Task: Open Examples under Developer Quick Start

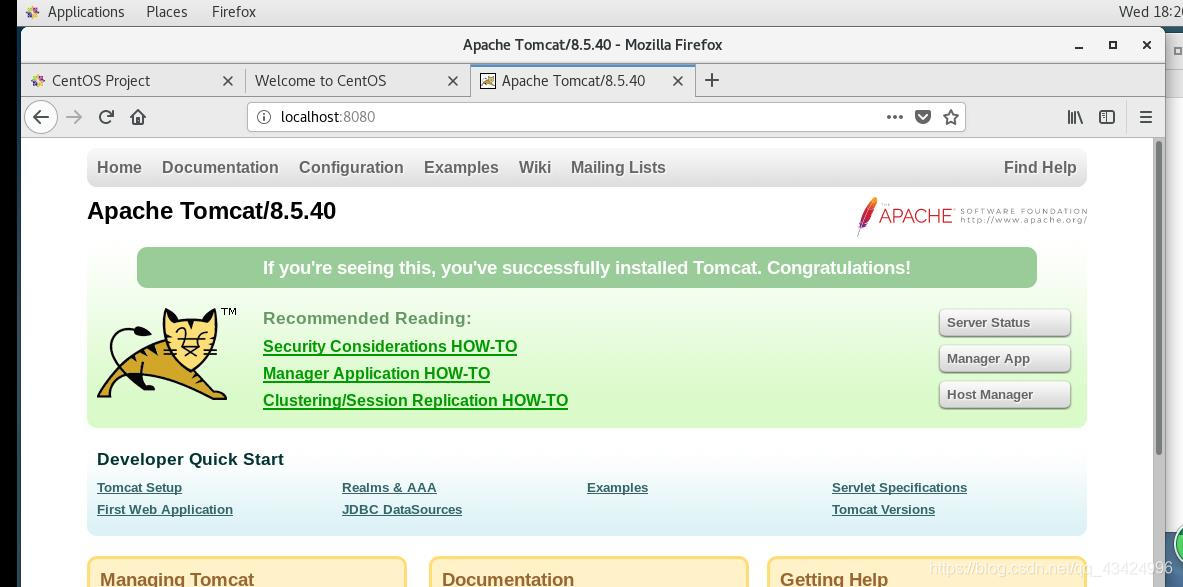Action: point(617,487)
